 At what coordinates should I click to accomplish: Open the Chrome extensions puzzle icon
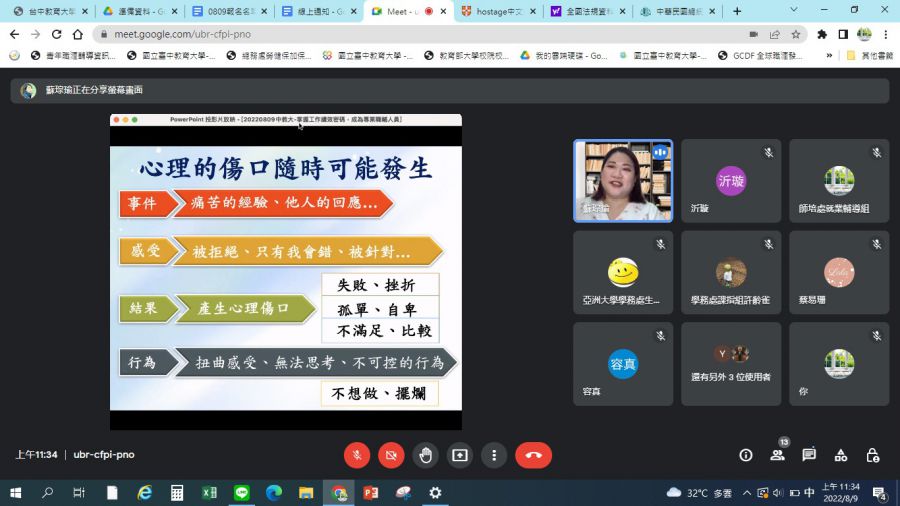(822, 34)
